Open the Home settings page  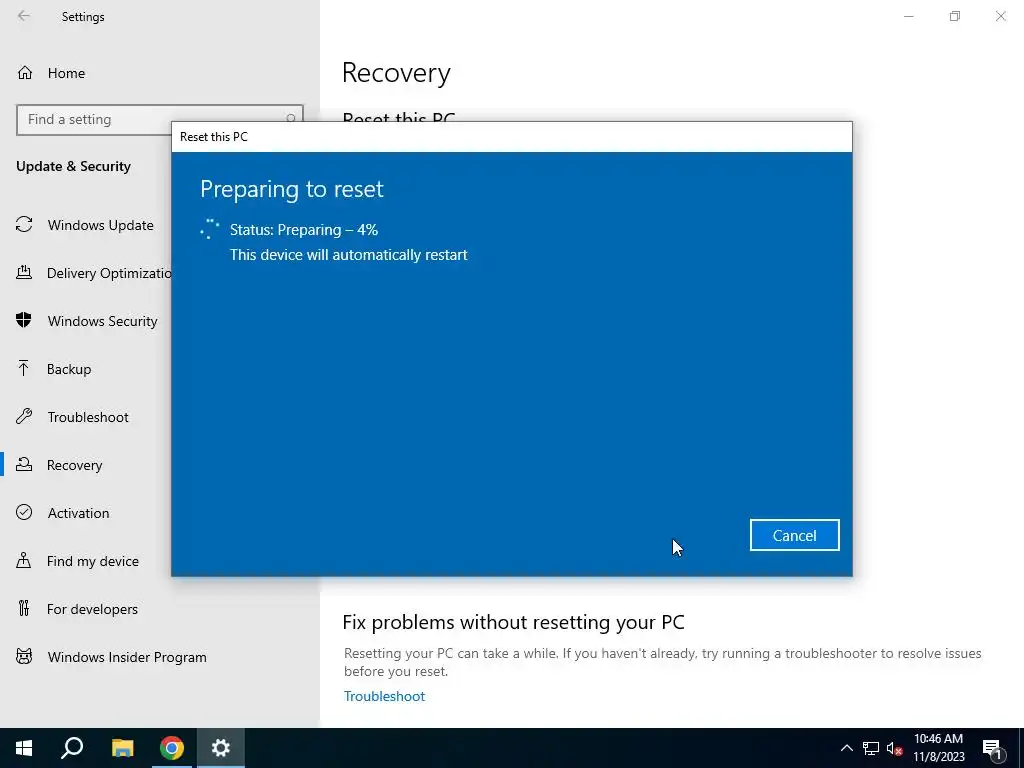tap(66, 73)
